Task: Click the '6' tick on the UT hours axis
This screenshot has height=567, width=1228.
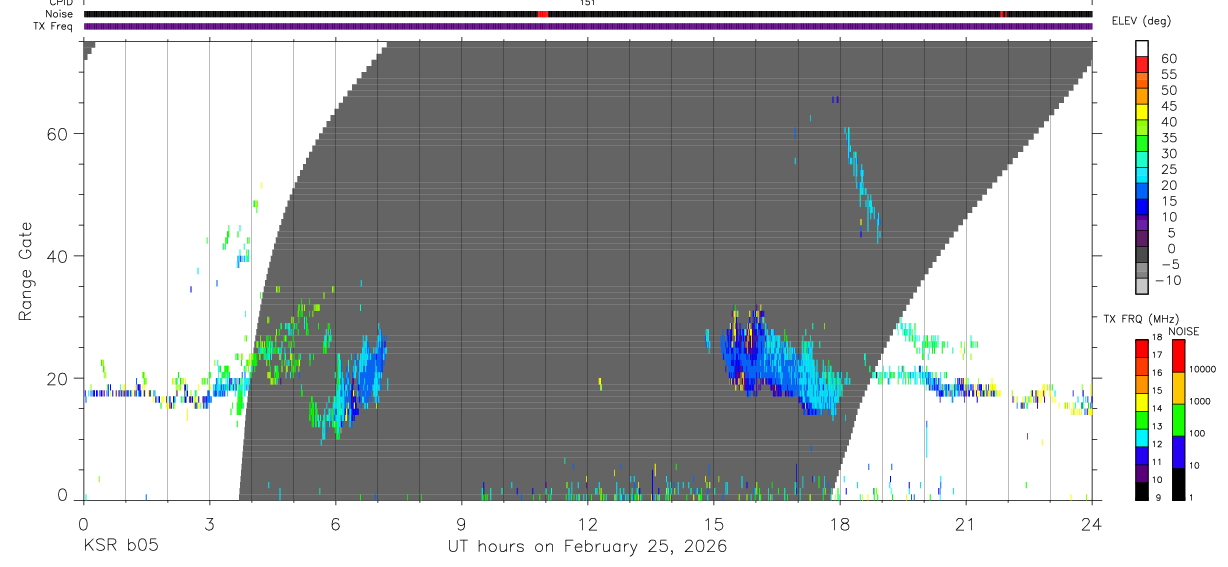Action: pos(336,523)
